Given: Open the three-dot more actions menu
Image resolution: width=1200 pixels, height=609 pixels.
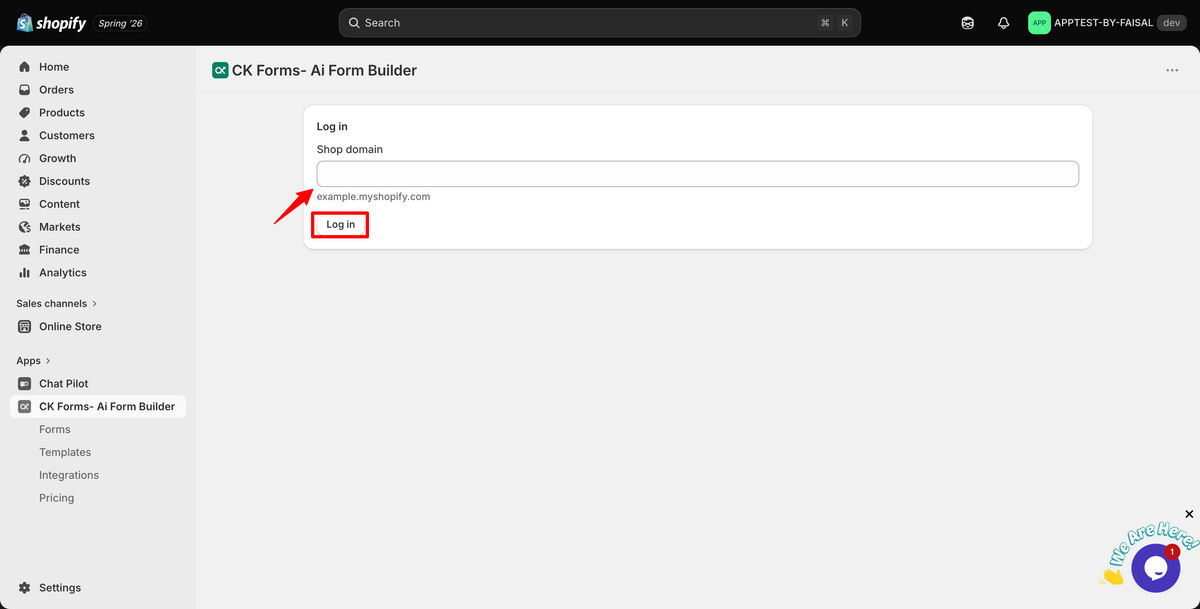Looking at the screenshot, I should [1172, 70].
